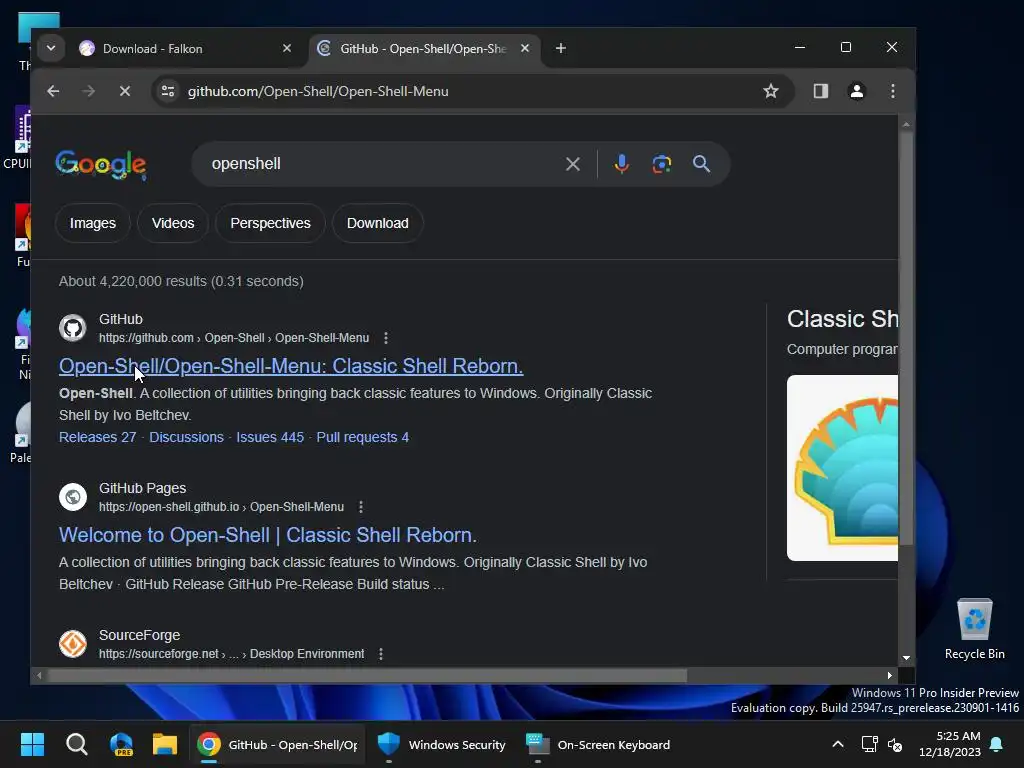
Task: Open a new tab with plus button
Action: coord(560,48)
